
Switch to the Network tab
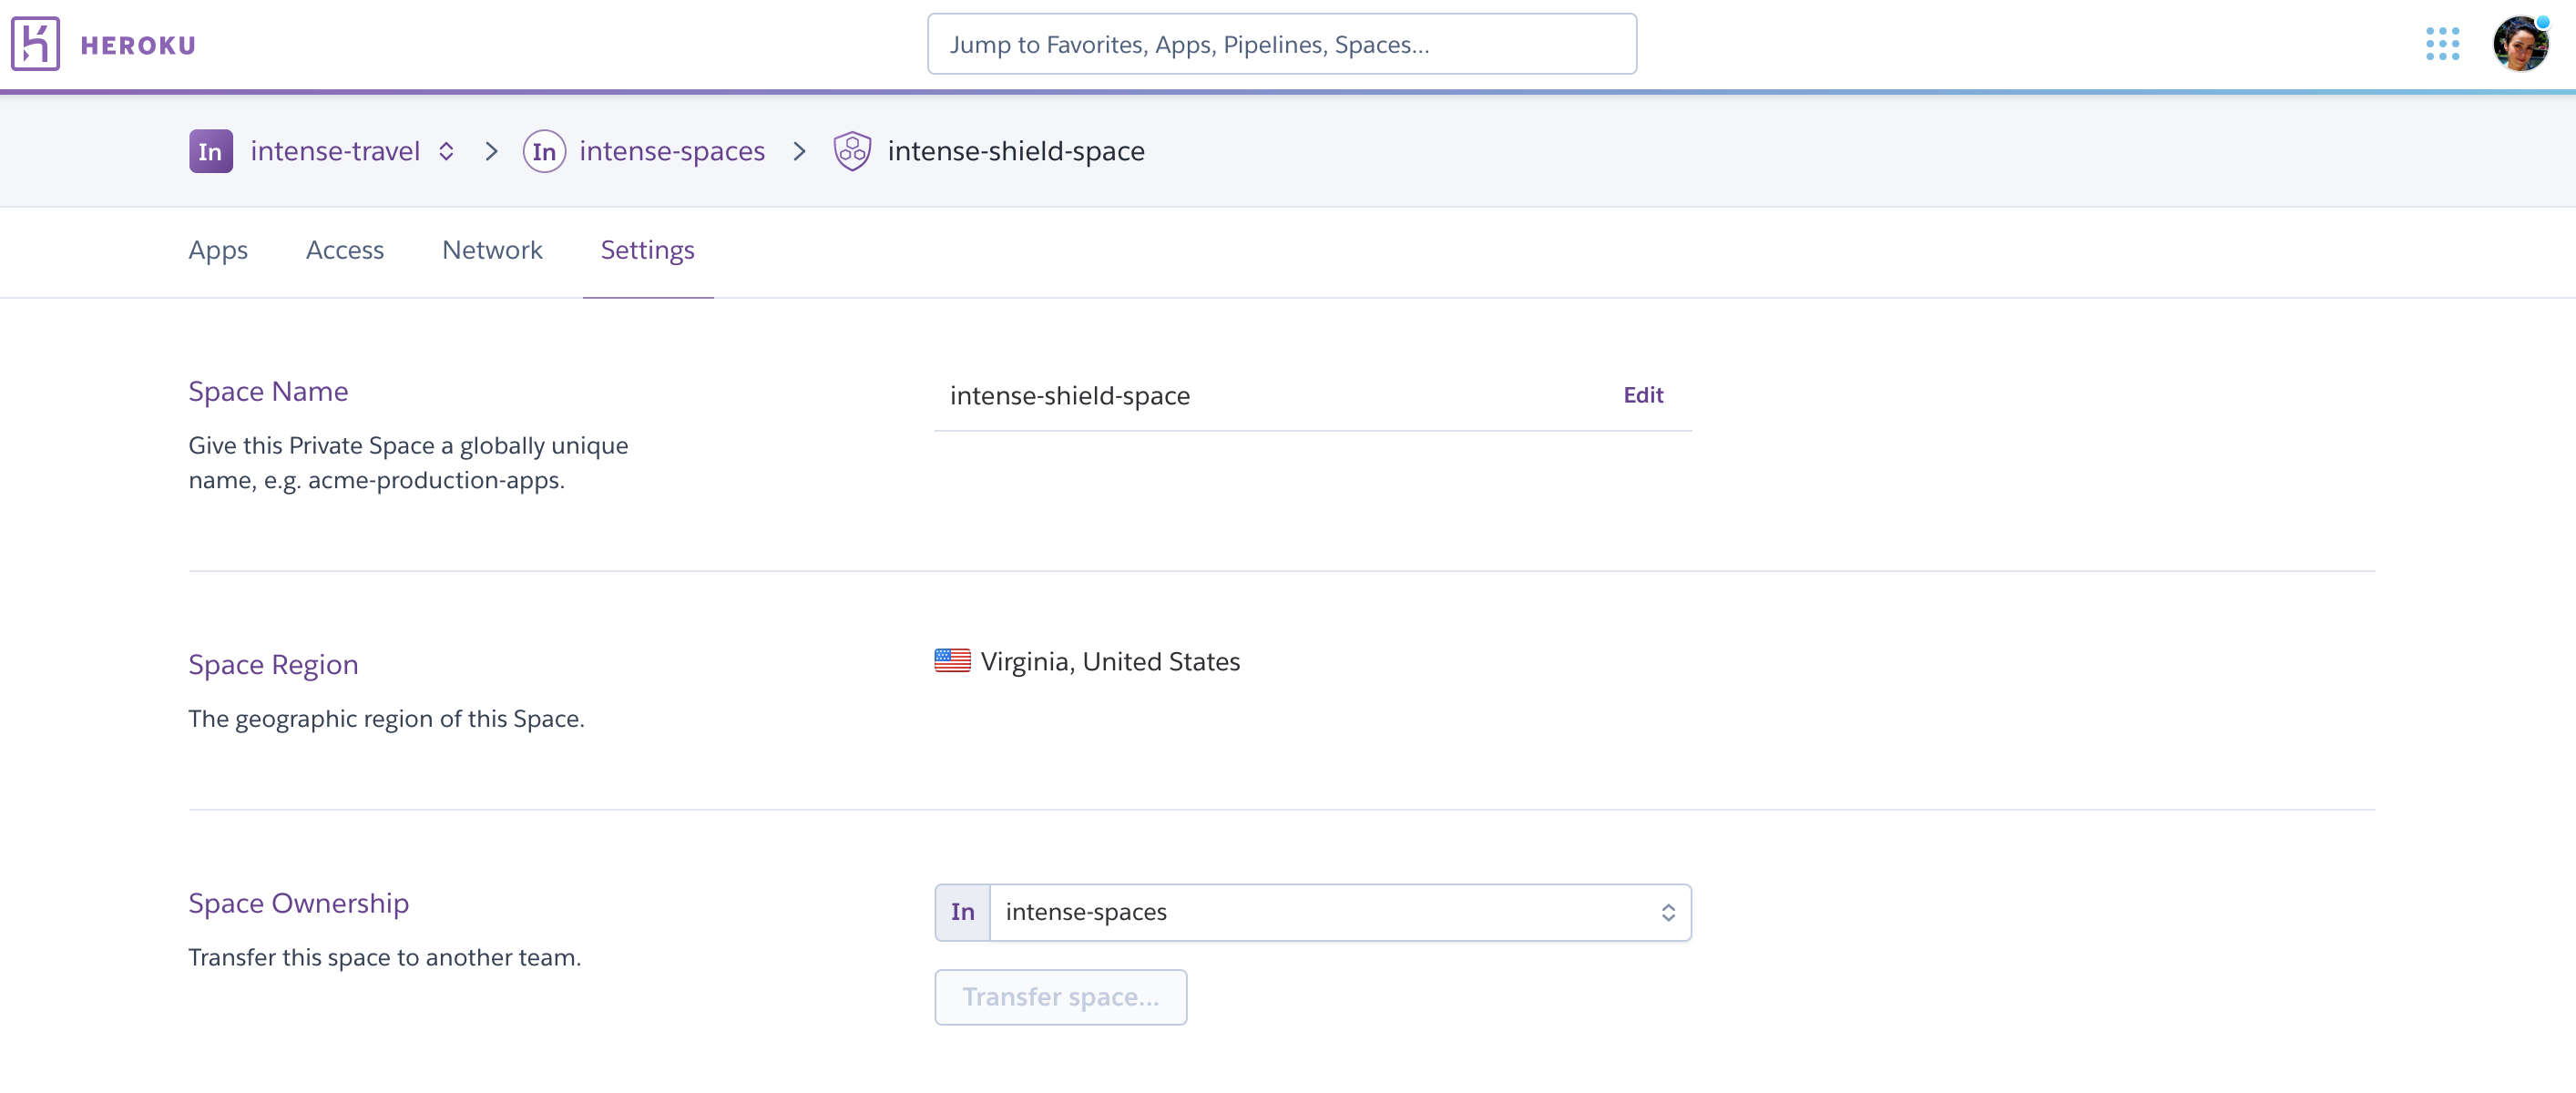[x=492, y=250]
